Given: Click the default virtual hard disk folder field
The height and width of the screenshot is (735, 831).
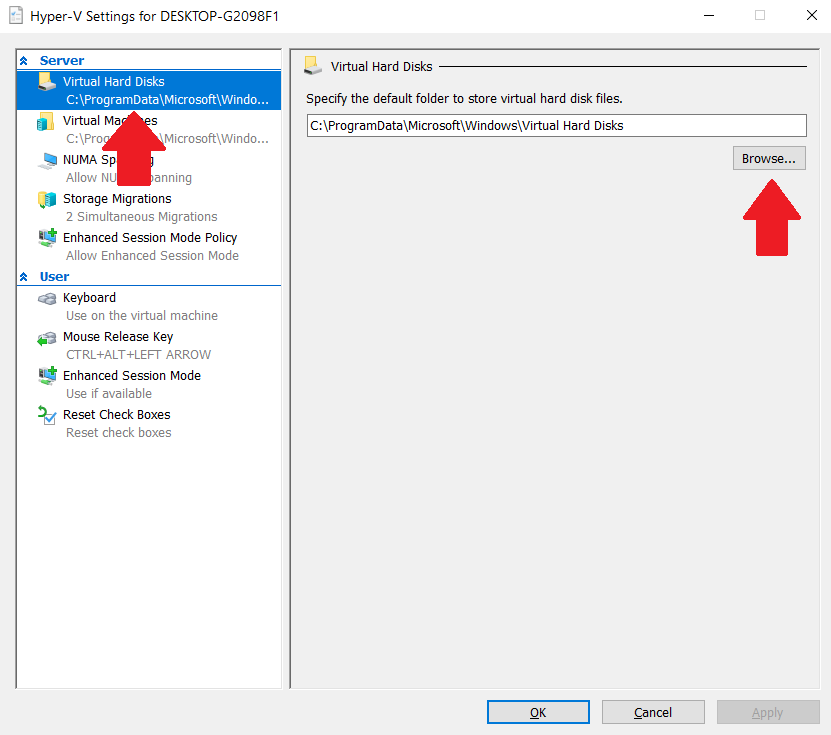Looking at the screenshot, I should (556, 126).
